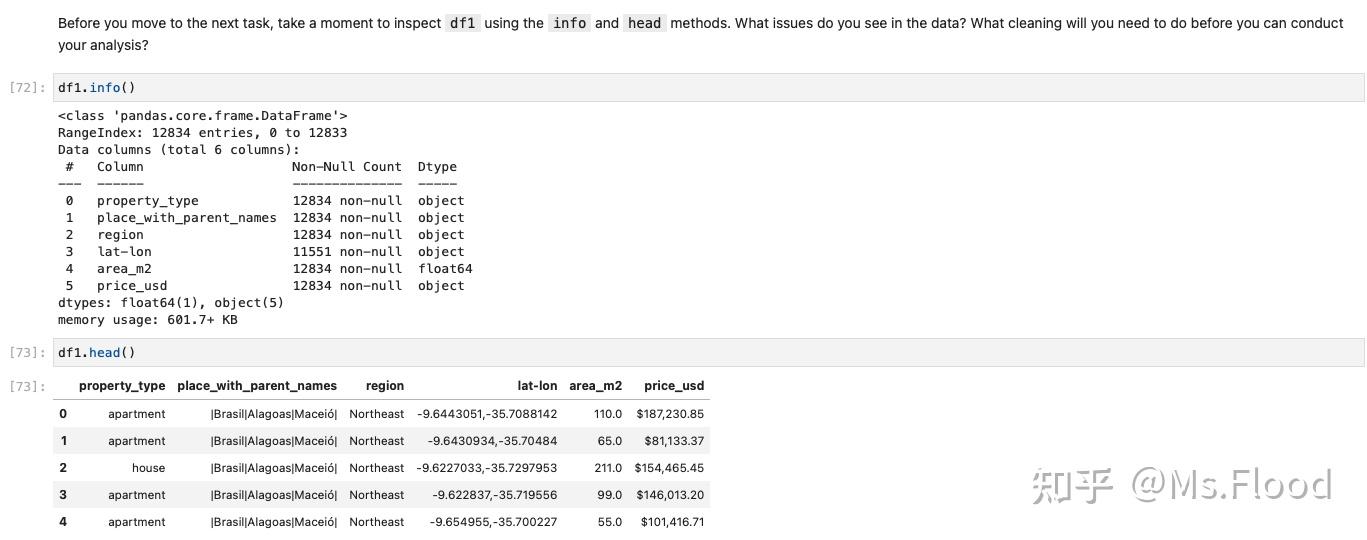Click the lat-lon column header
1367x540 pixels.
point(537,386)
